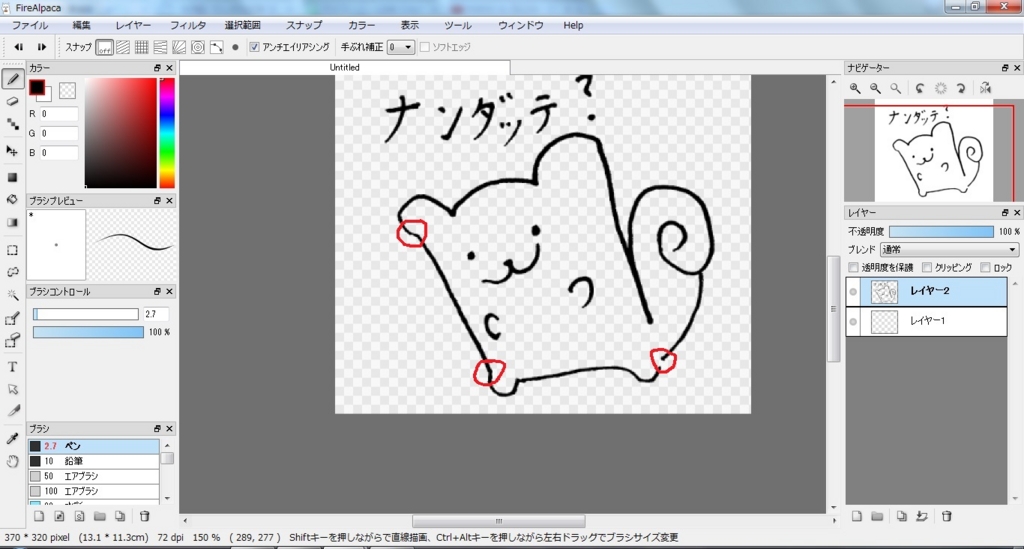This screenshot has width=1024, height=549.
Task: Close the カラー panel
Action: click(x=170, y=68)
